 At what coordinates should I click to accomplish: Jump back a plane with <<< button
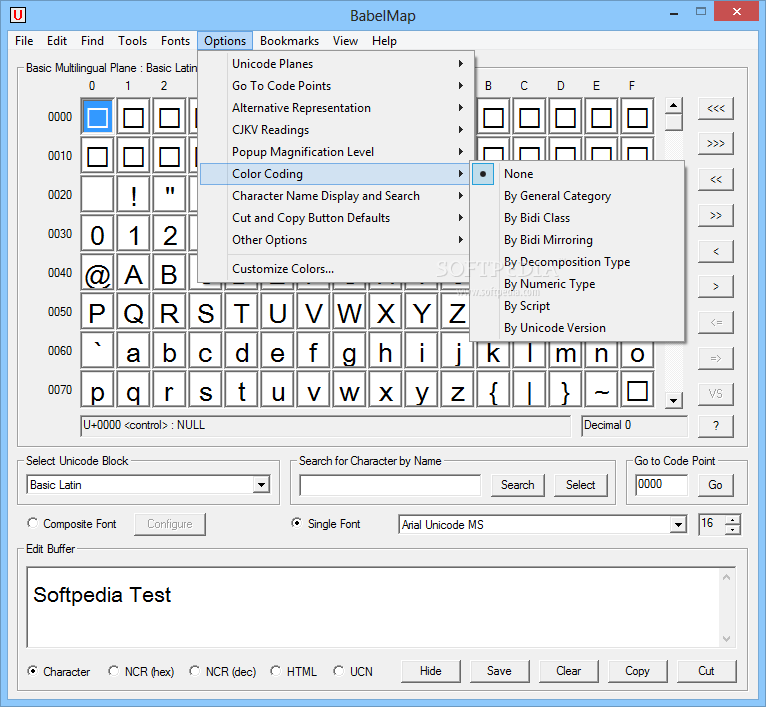(x=716, y=108)
